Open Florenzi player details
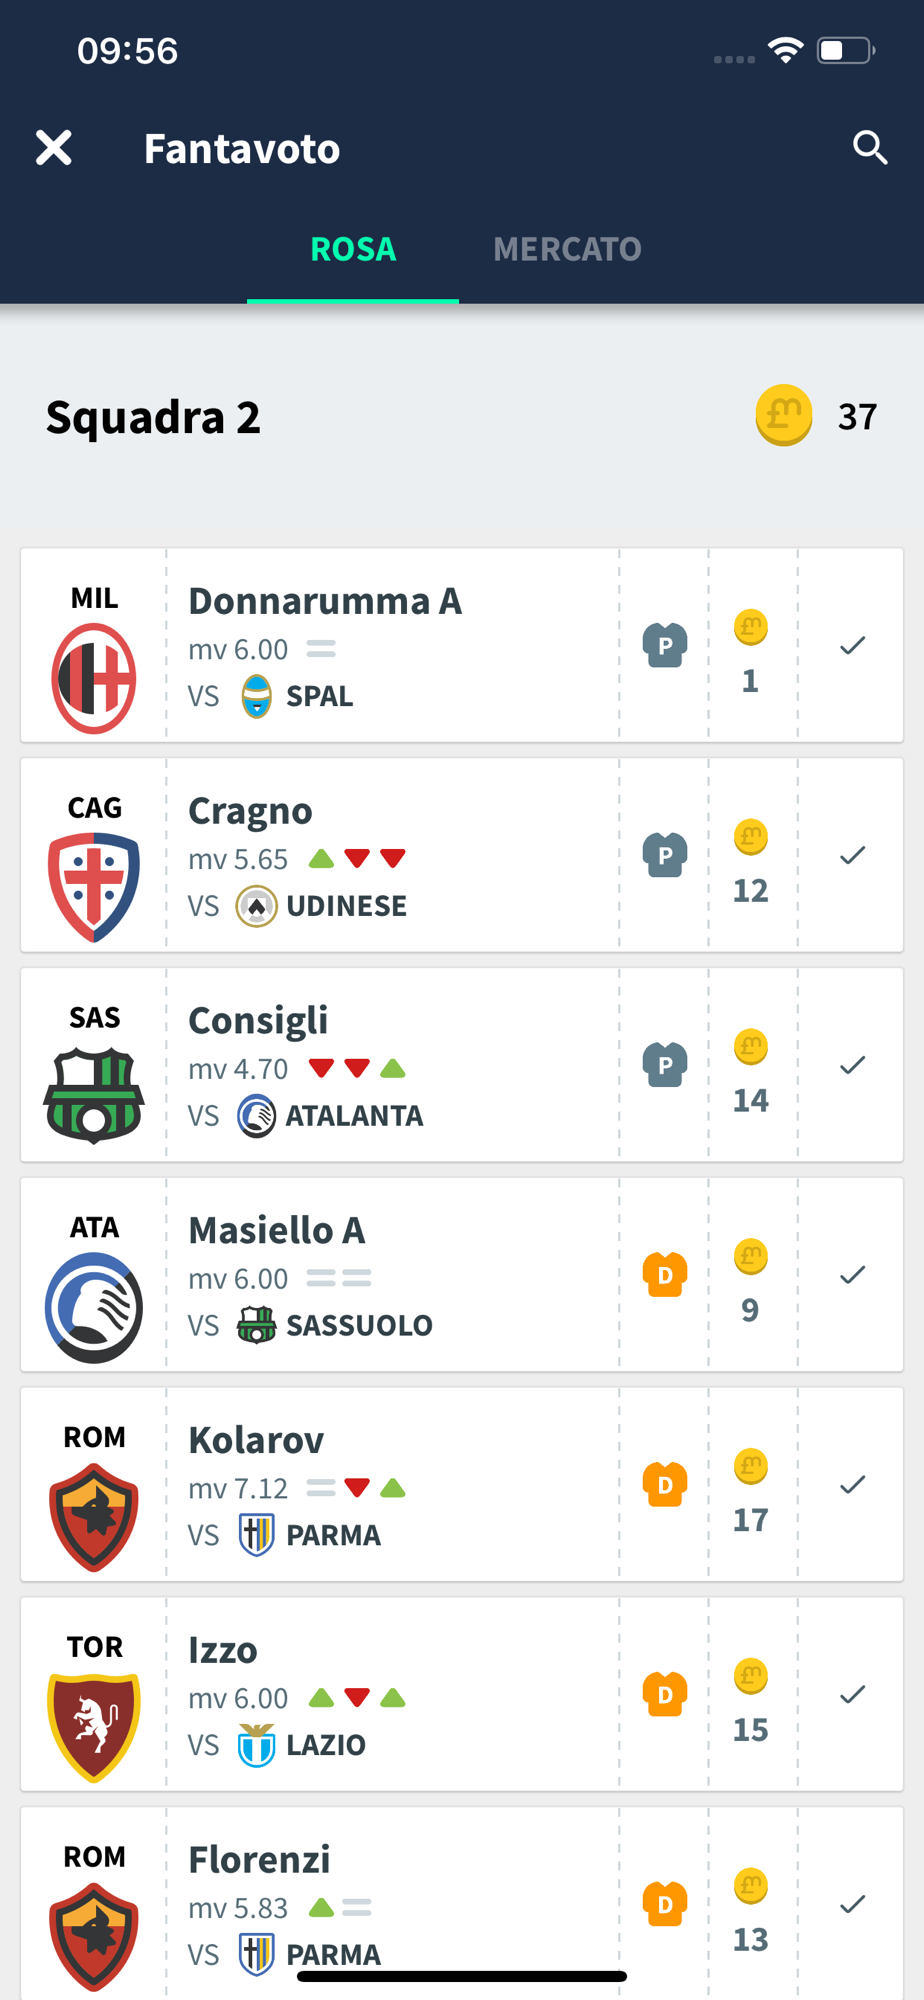Image resolution: width=924 pixels, height=2000 pixels. (x=259, y=1860)
